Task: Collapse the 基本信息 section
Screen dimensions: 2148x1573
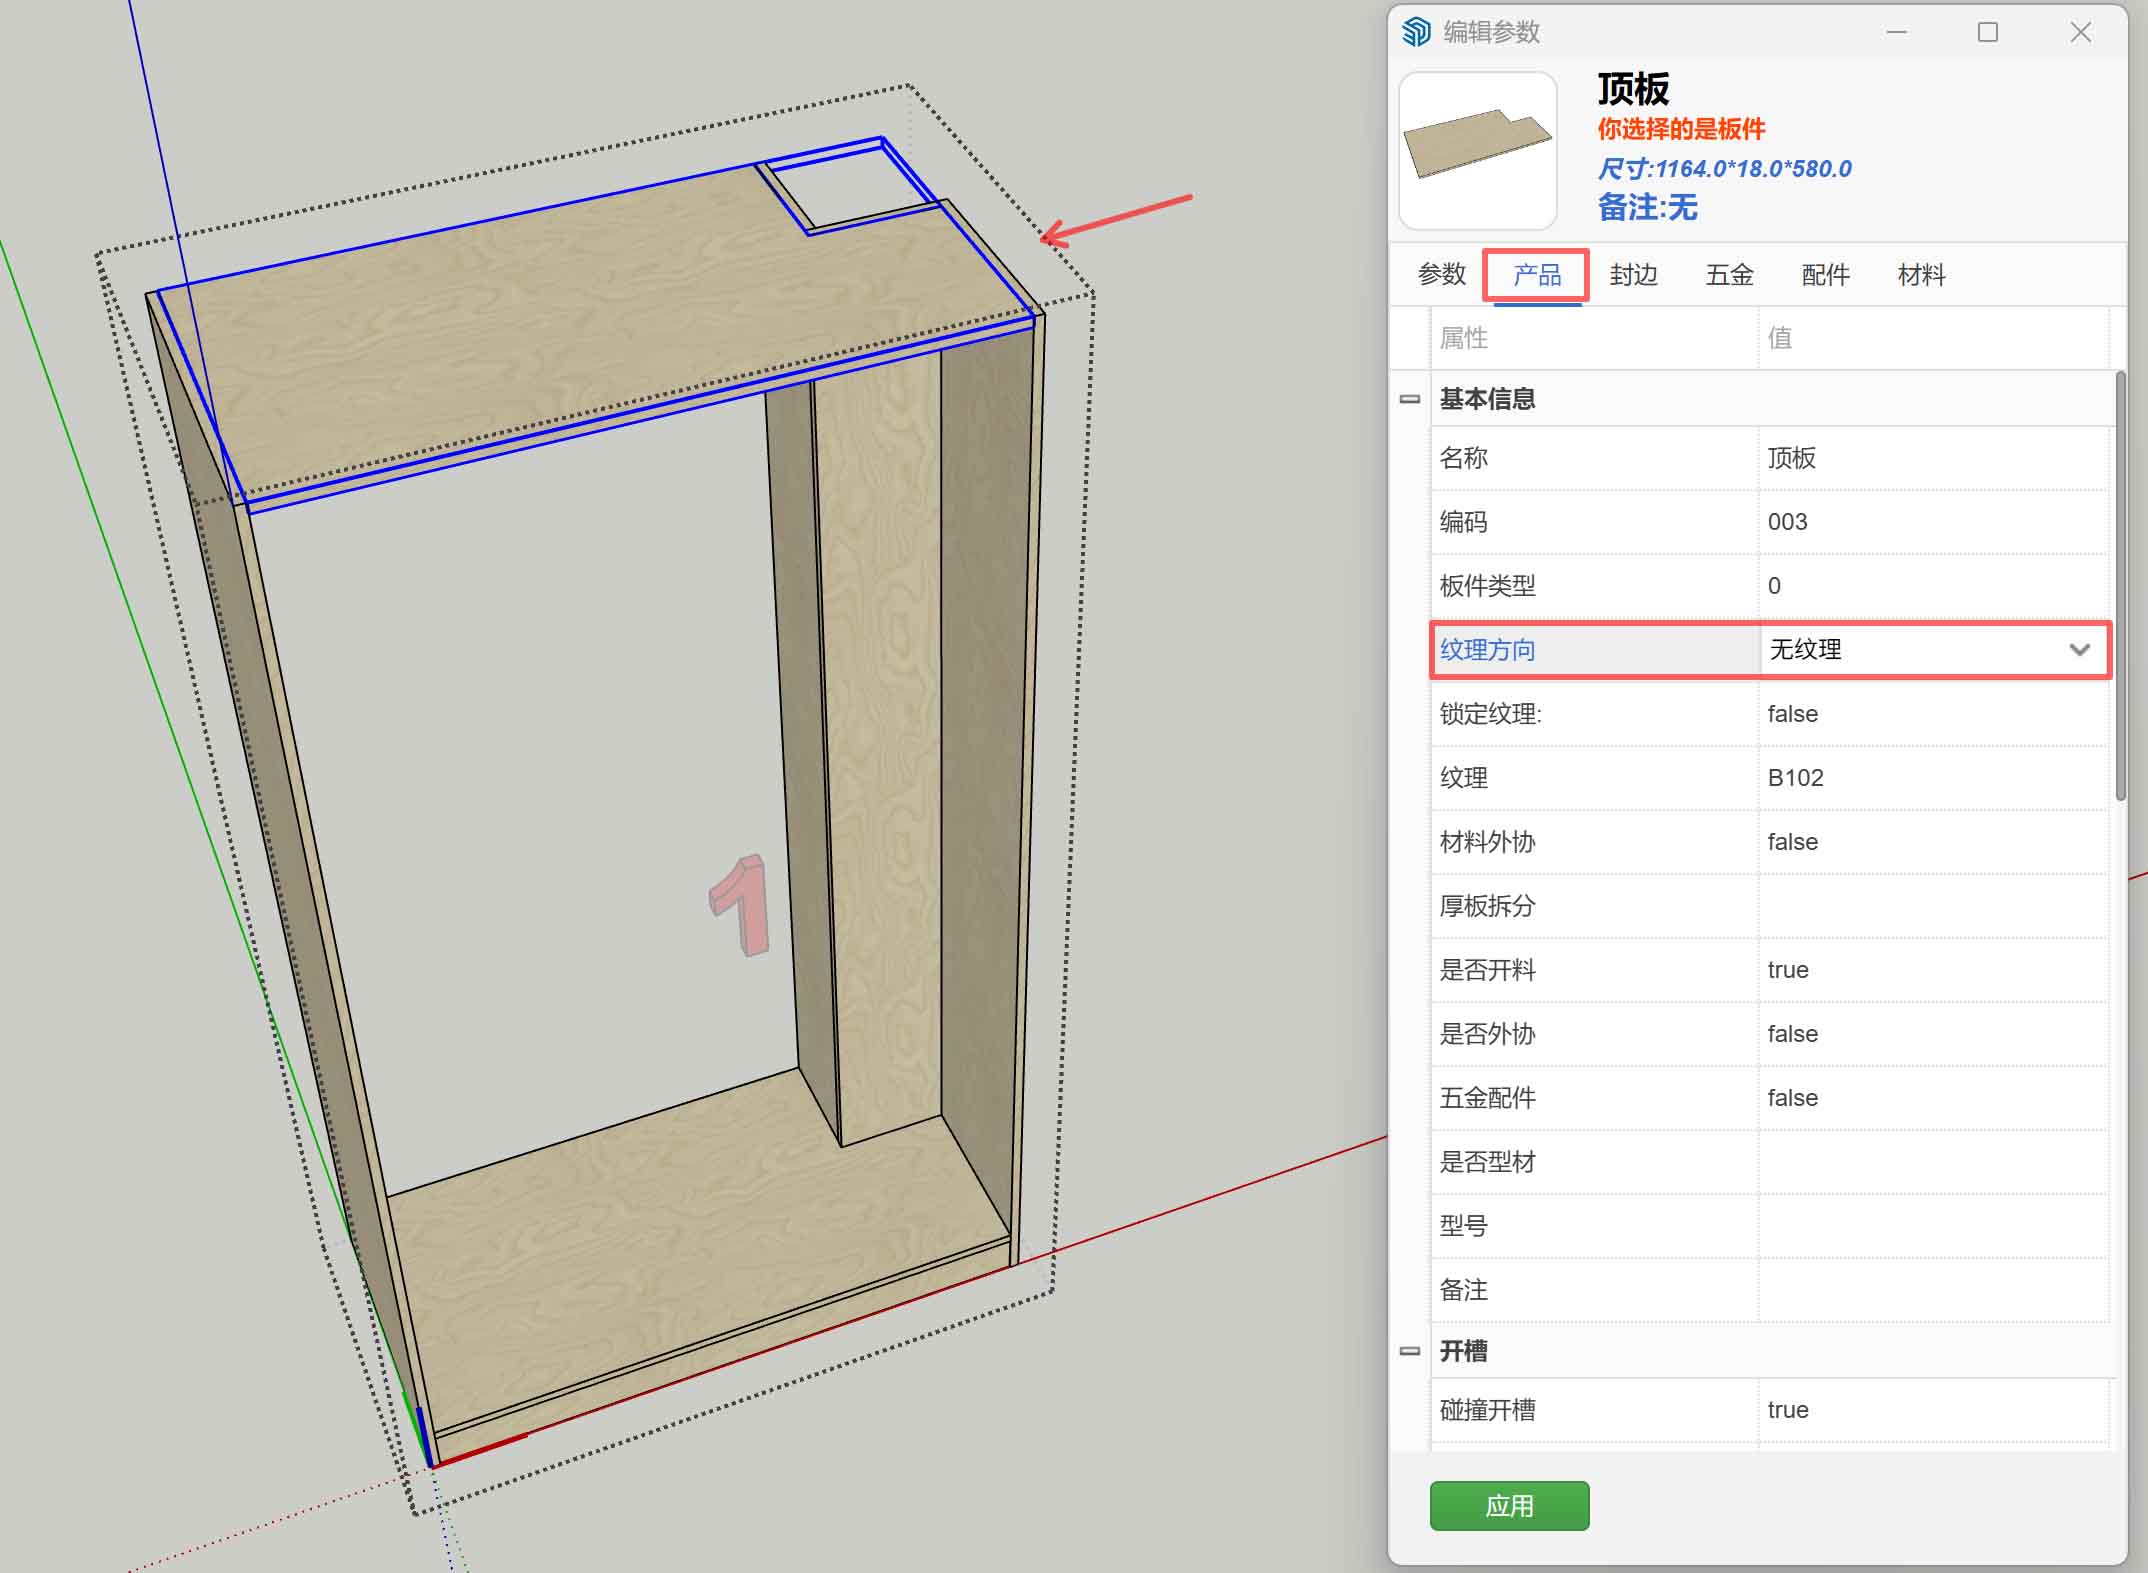Action: (1410, 399)
